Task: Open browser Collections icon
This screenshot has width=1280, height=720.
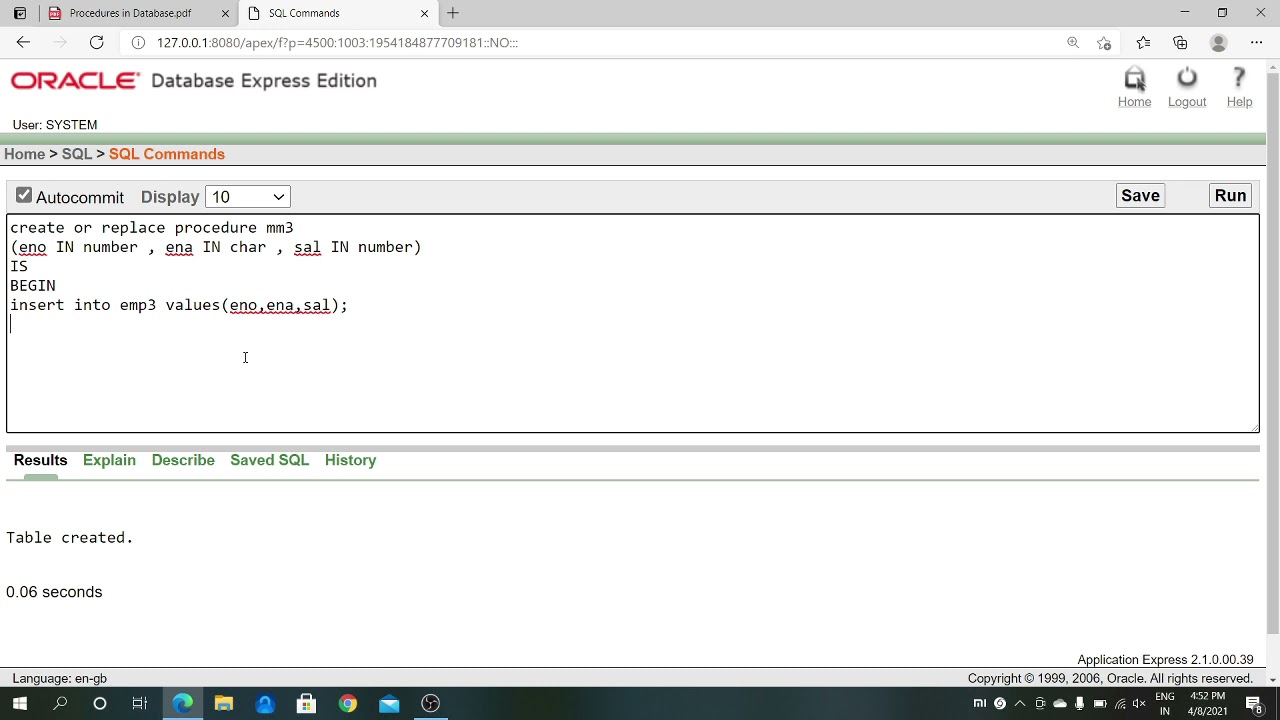Action: (x=1180, y=42)
